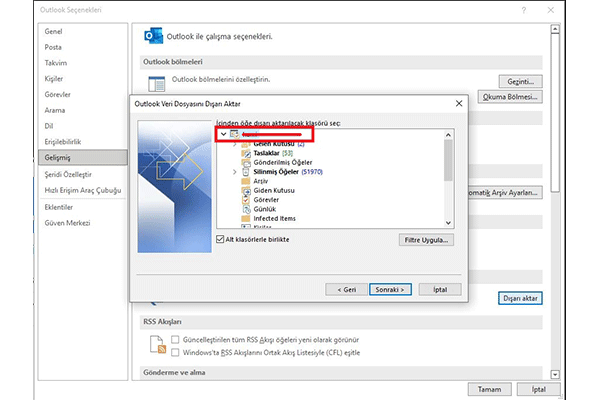Screen dimensions: 600x400
Task: Select Gönderilmiş Öğeler folder name
Action: point(283,162)
